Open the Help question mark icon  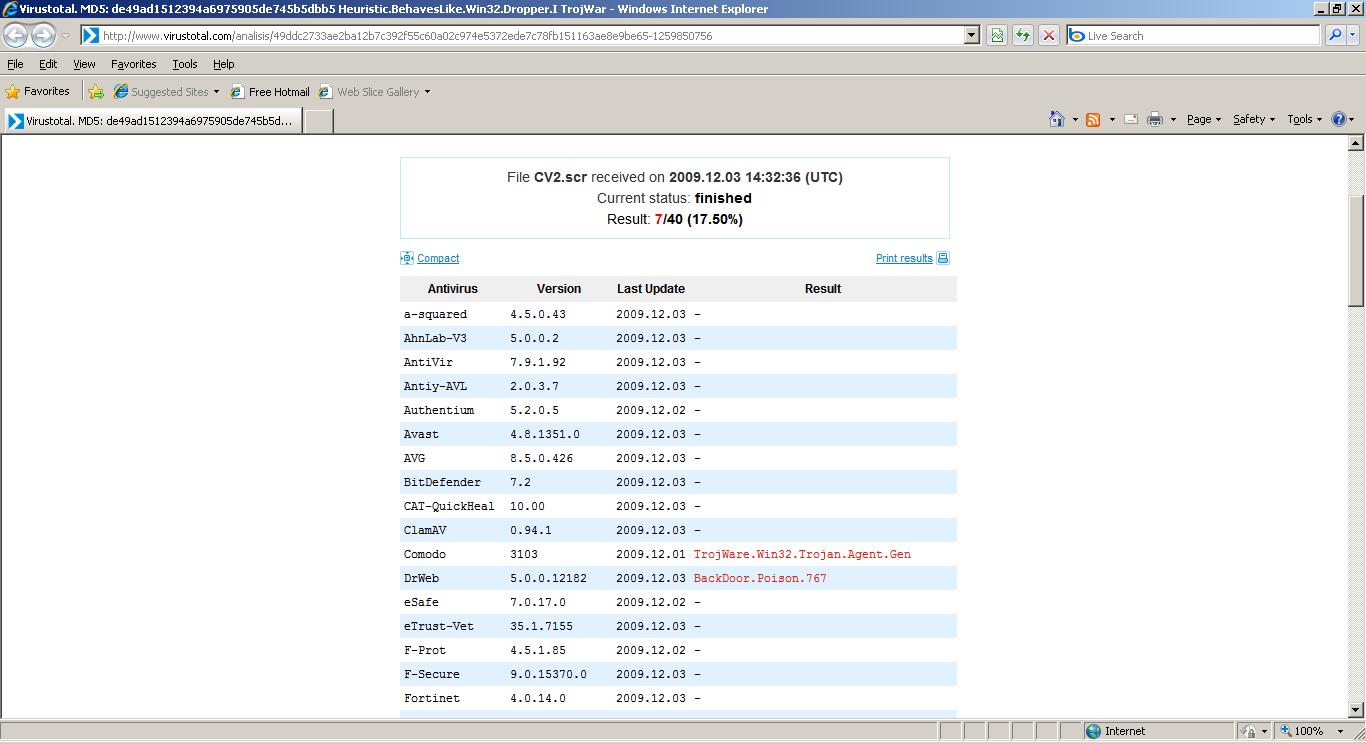click(x=1340, y=119)
